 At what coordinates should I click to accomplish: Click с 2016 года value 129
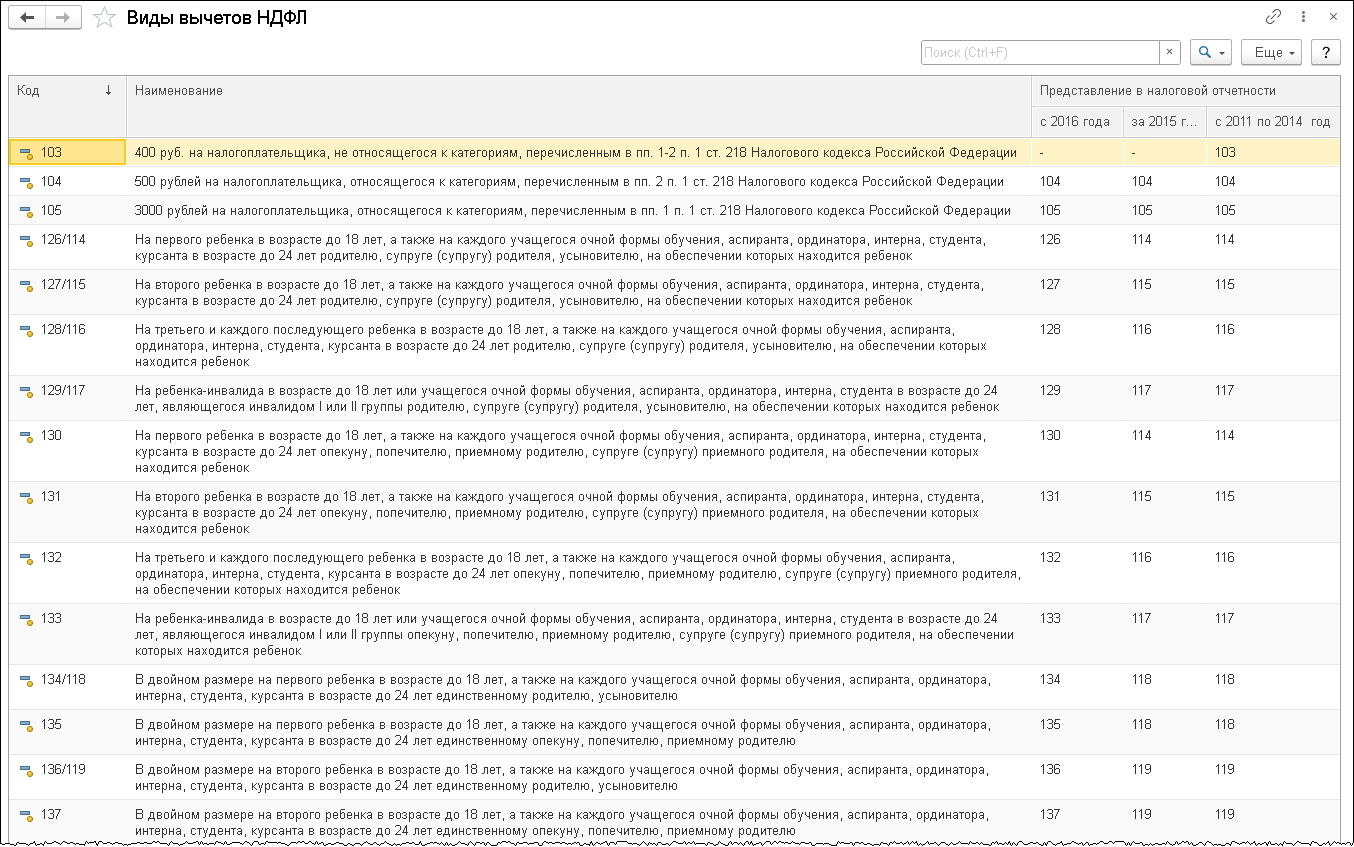[x=1050, y=390]
